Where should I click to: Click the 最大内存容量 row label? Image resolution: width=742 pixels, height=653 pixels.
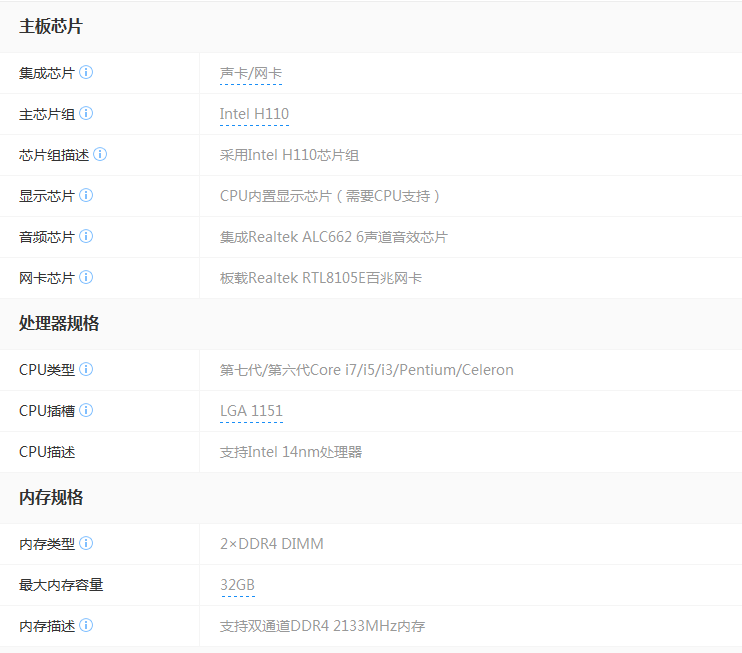61,585
